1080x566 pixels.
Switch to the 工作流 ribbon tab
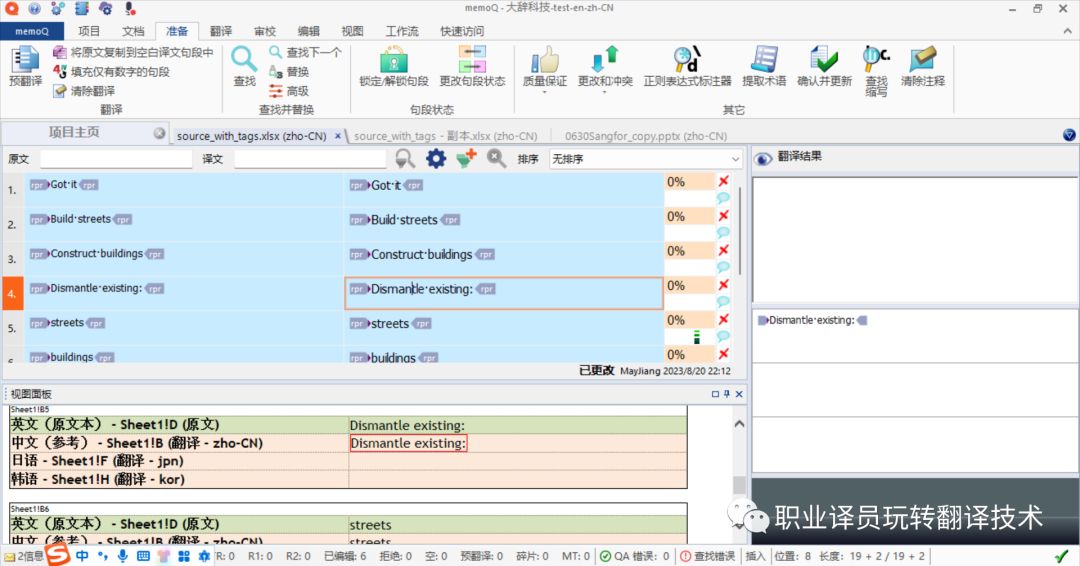click(402, 31)
